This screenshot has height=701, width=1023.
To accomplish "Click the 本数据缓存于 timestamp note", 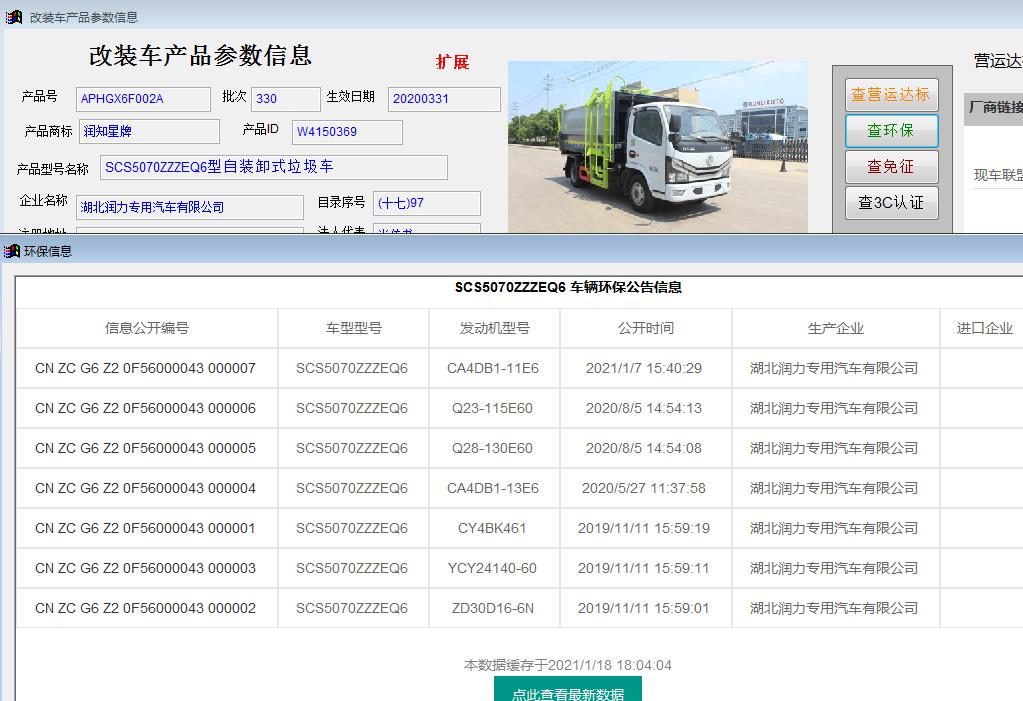I will point(568,665).
